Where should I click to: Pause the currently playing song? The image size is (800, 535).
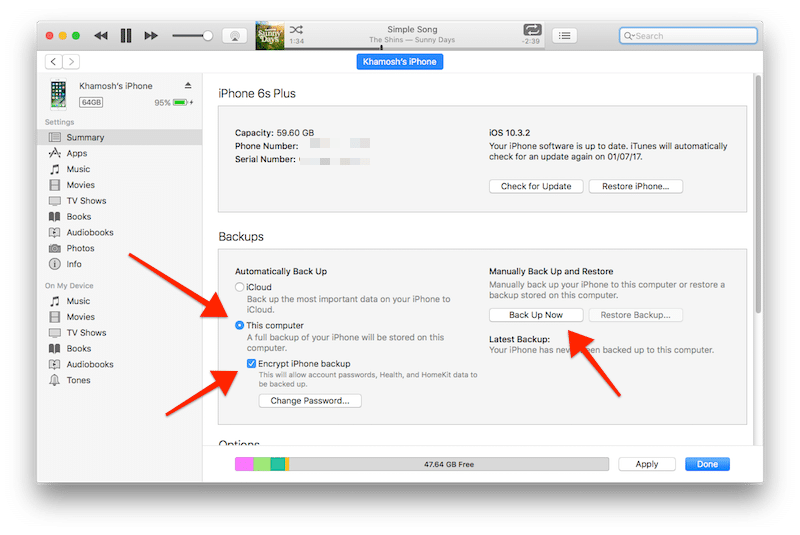tap(126, 36)
